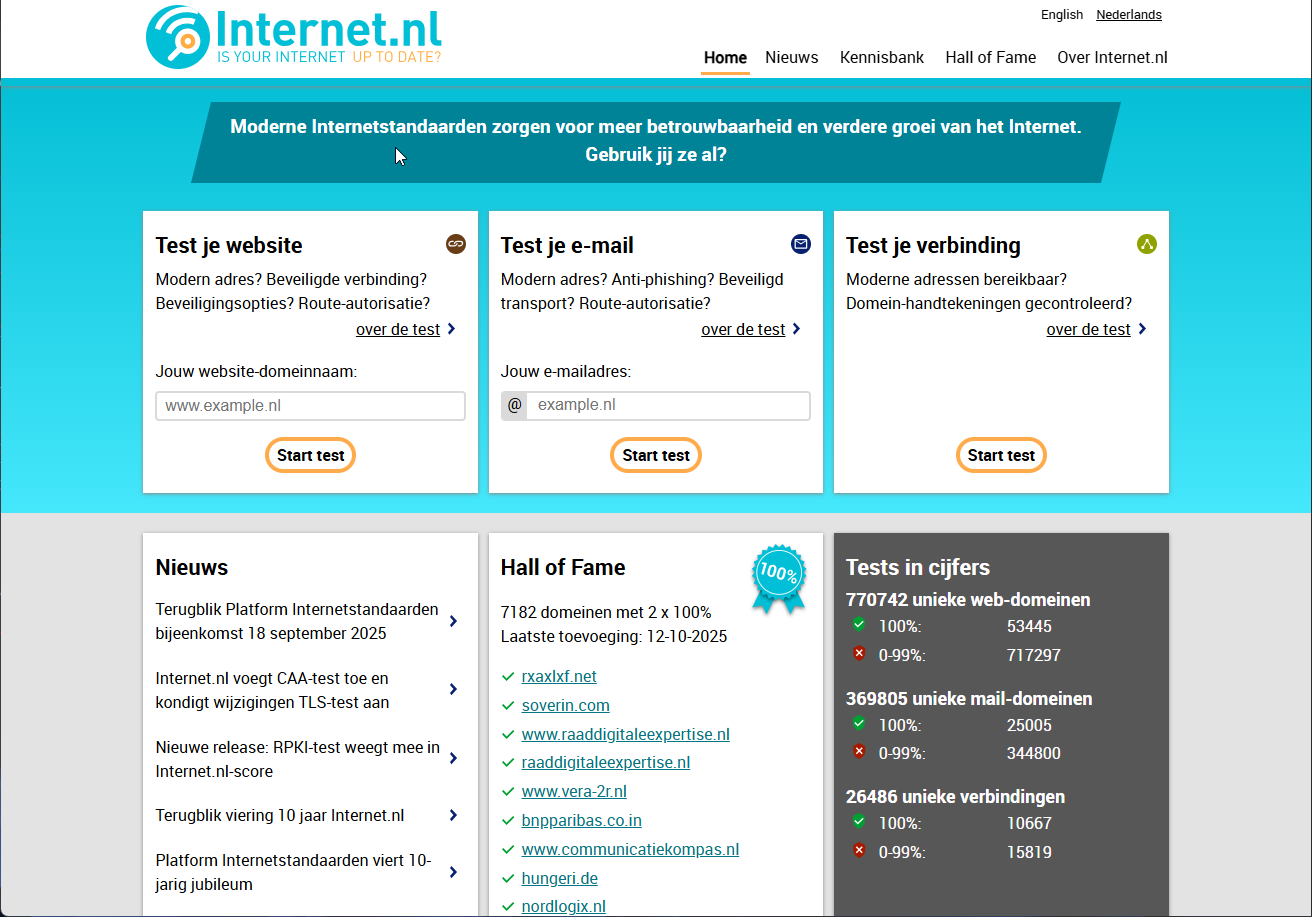Click the green connection icon in Test je verbinding
Screen dimensions: 1312x917
pos(1146,244)
